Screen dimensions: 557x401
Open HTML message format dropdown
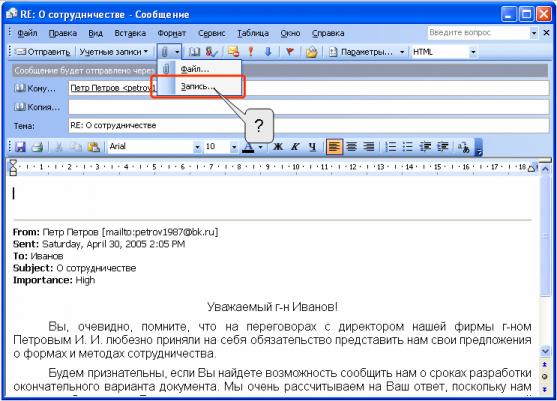point(473,52)
